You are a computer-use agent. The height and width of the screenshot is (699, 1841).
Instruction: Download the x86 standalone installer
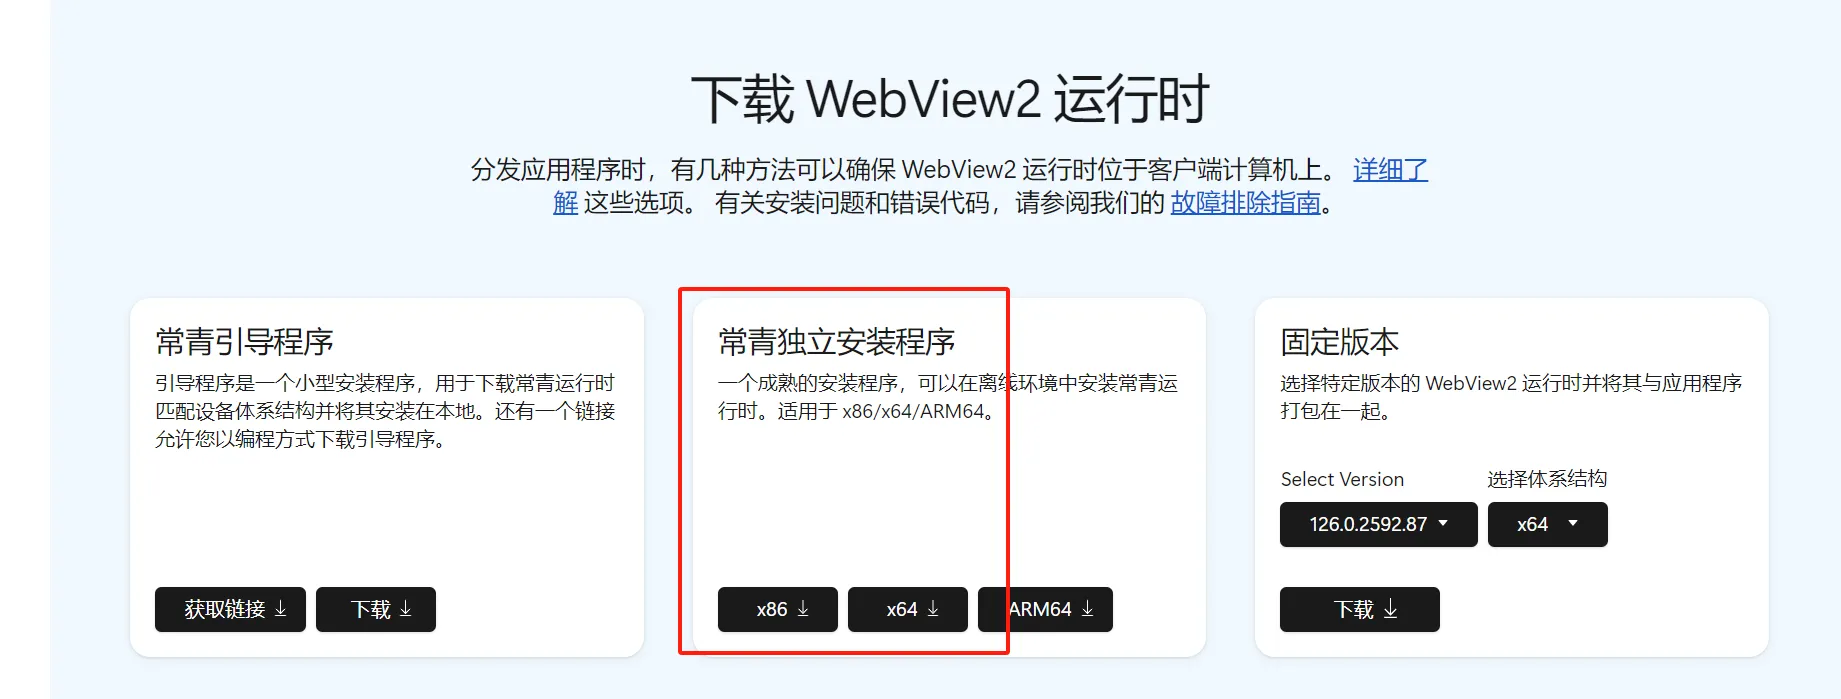point(778,609)
